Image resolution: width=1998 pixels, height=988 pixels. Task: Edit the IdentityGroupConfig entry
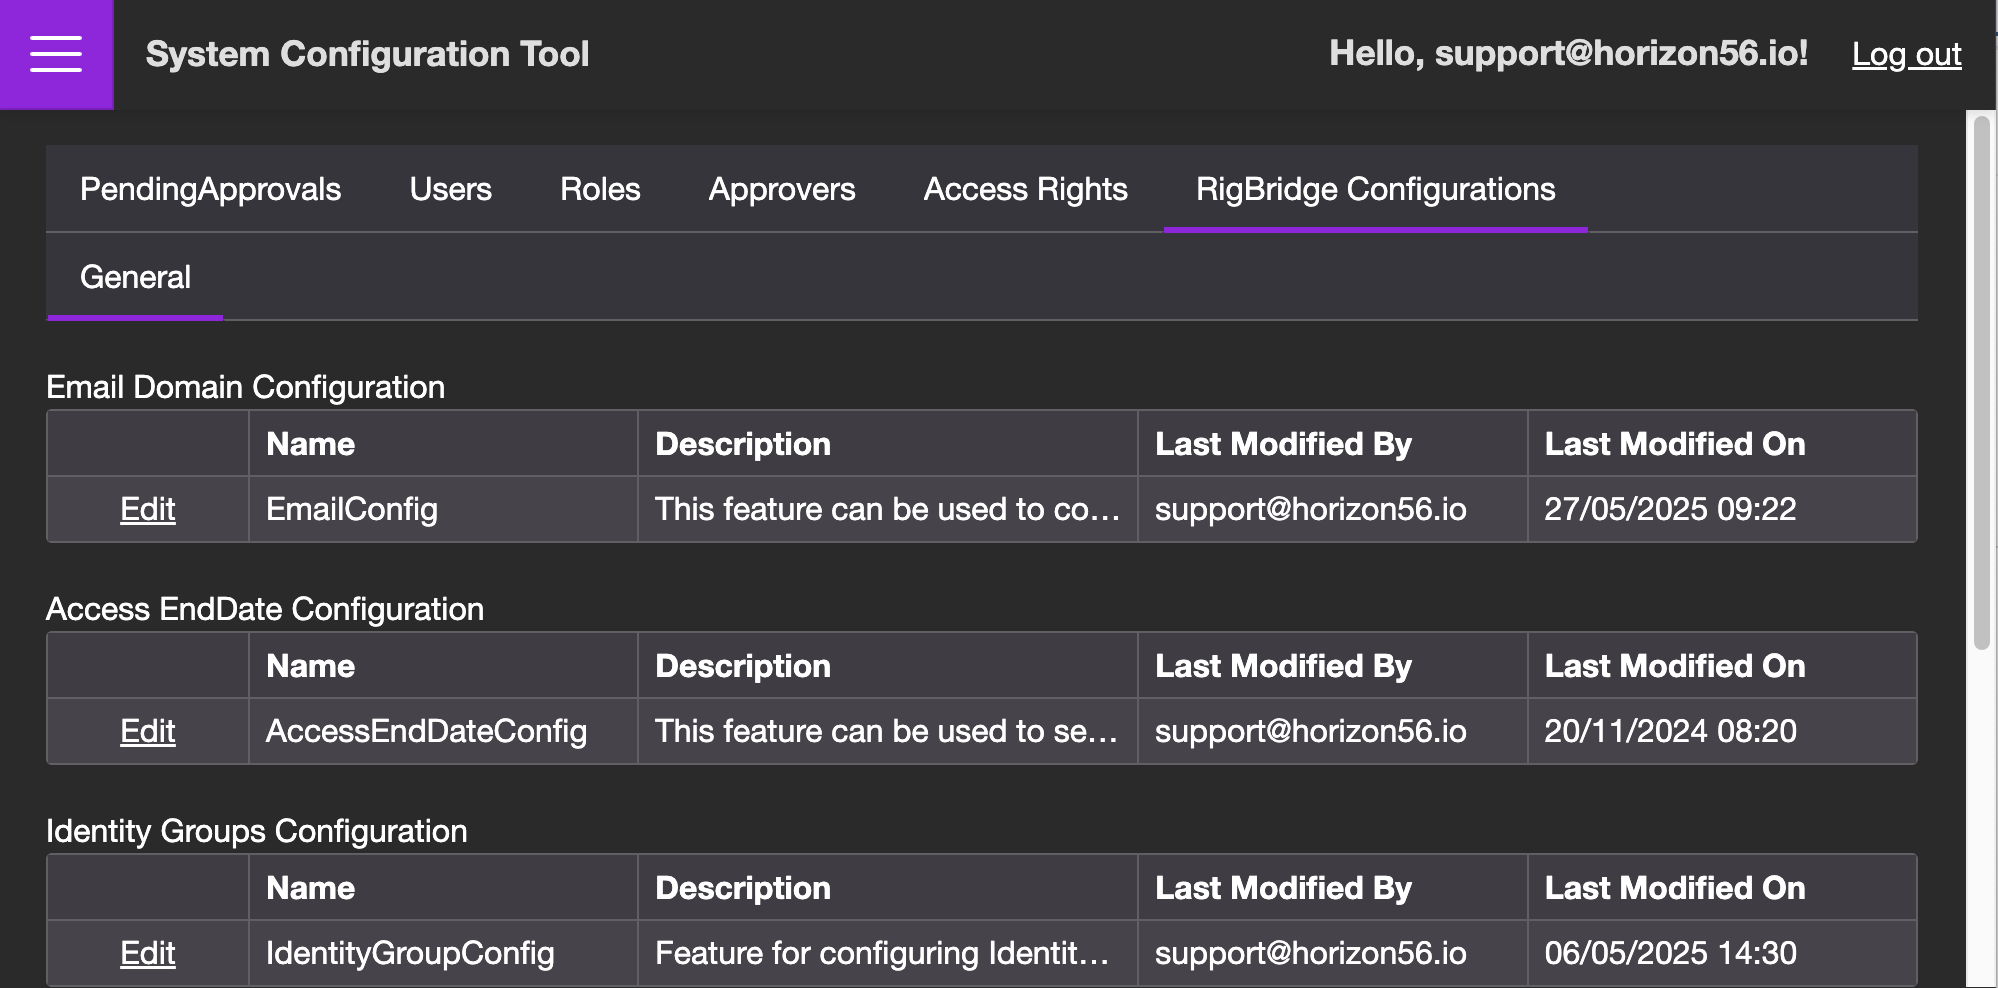point(148,953)
